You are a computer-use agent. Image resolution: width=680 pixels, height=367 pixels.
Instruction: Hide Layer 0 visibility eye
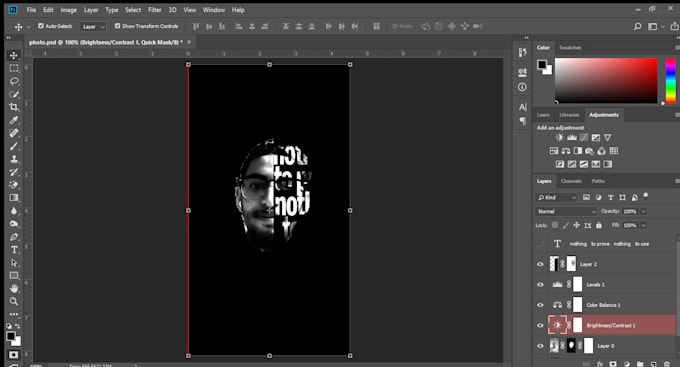pyautogui.click(x=540, y=346)
